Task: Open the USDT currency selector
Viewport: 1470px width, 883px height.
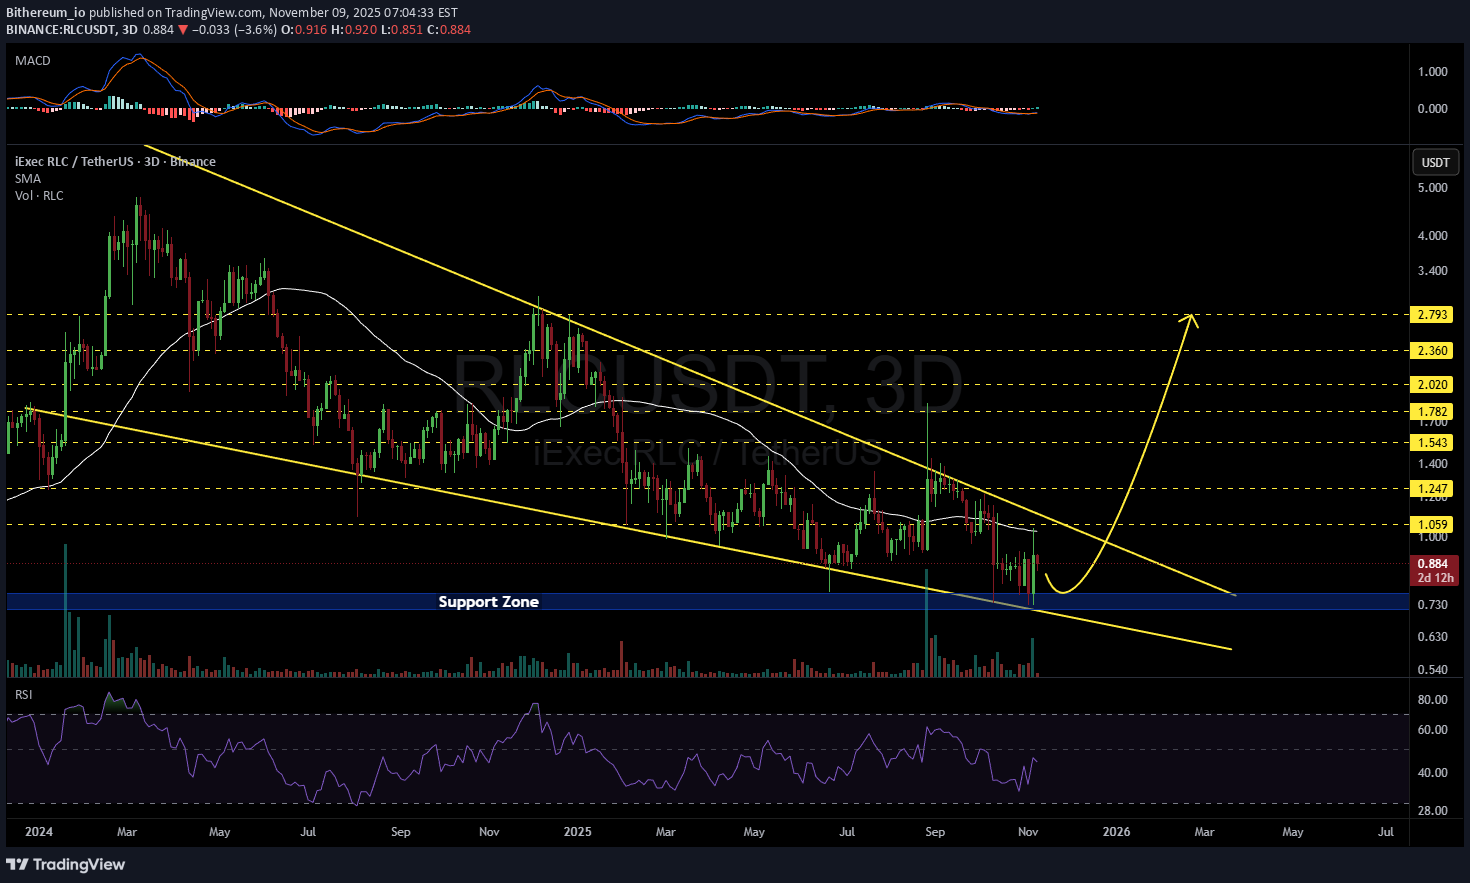Action: point(1435,162)
